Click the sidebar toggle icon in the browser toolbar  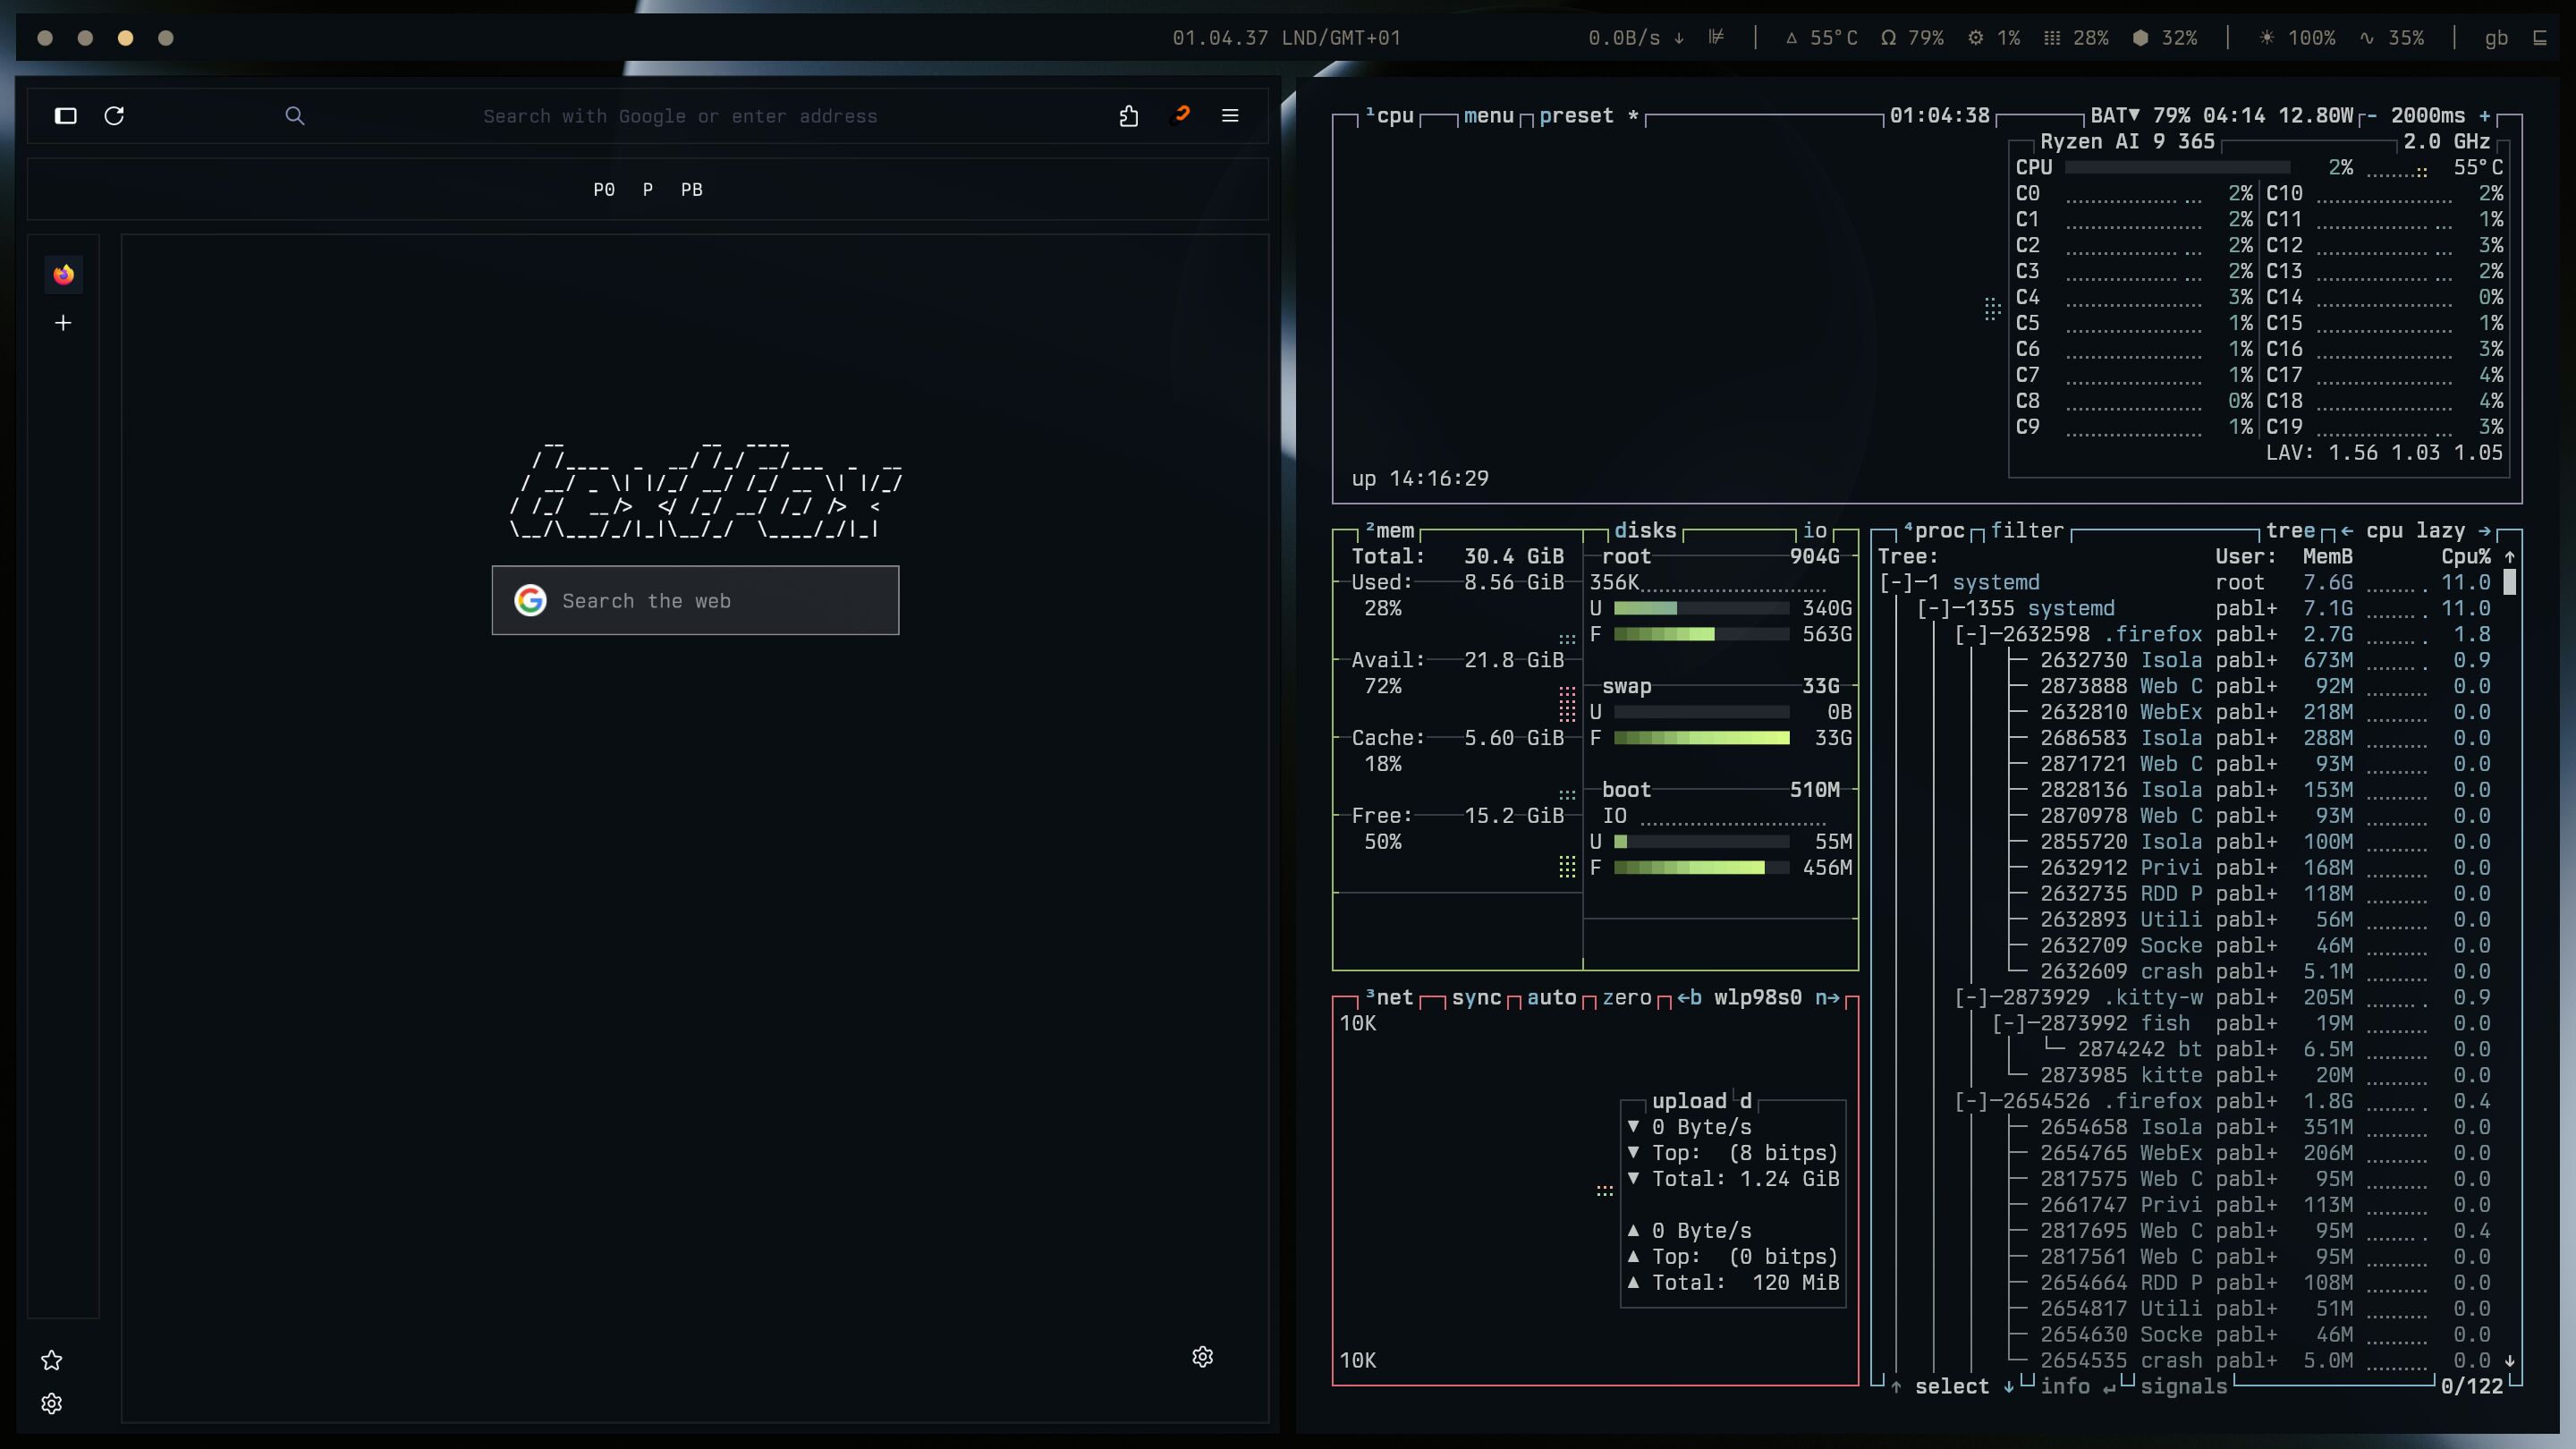coord(66,116)
